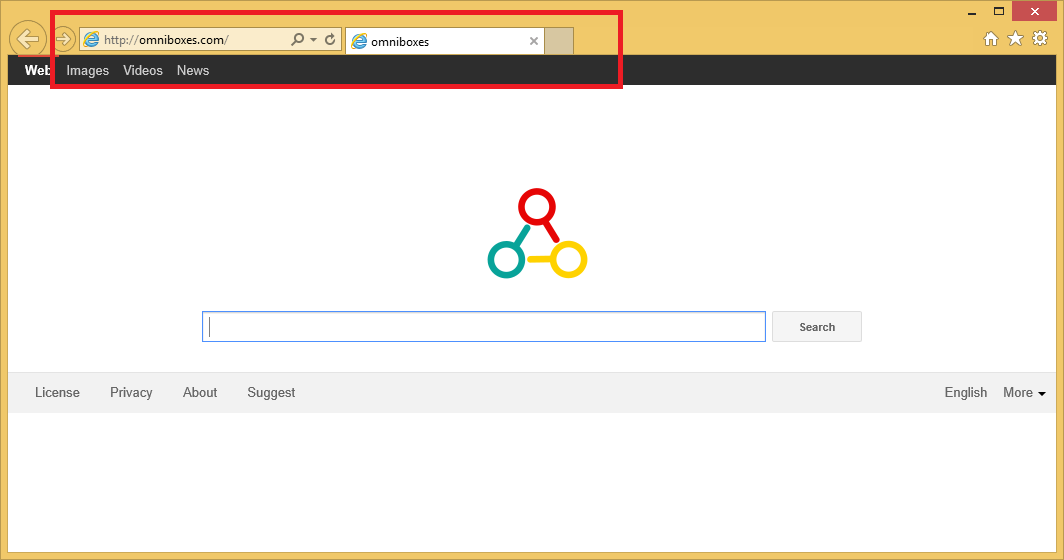Switch to News search category
1064x560 pixels.
click(x=193, y=71)
